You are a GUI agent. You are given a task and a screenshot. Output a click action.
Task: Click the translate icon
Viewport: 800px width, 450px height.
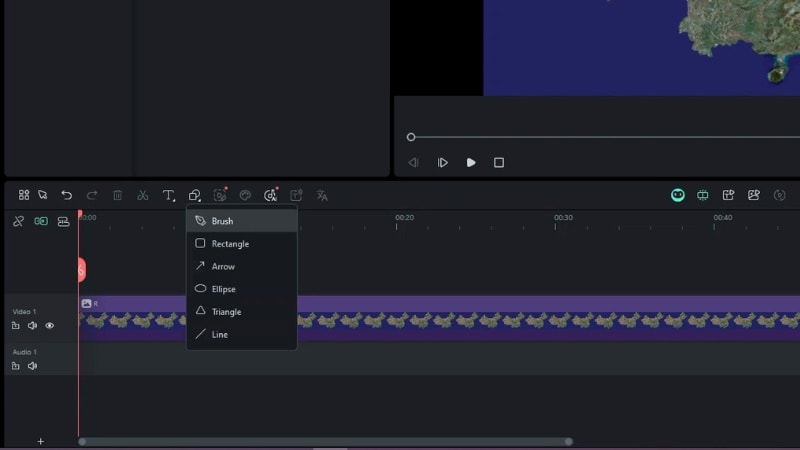point(321,195)
